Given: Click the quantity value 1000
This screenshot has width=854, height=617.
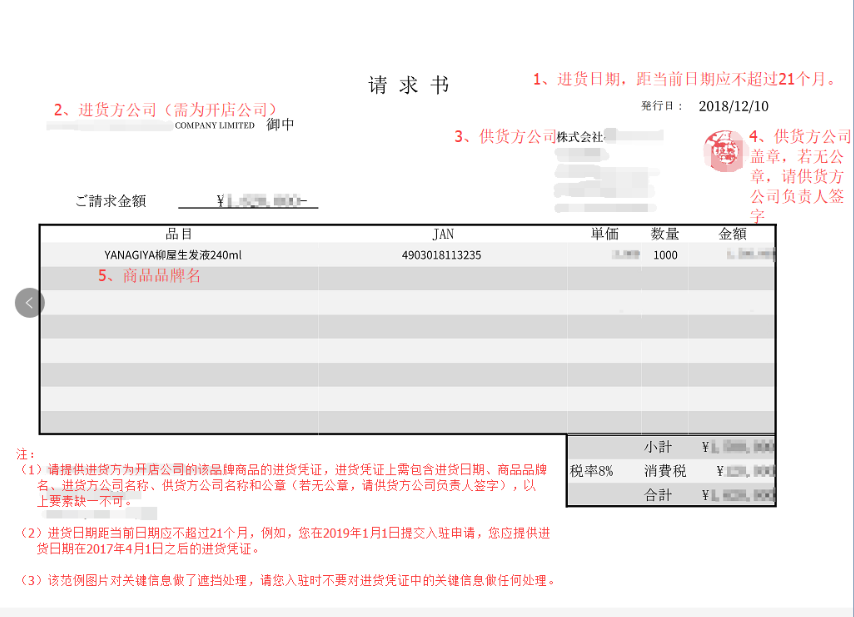Looking at the screenshot, I should [665, 255].
